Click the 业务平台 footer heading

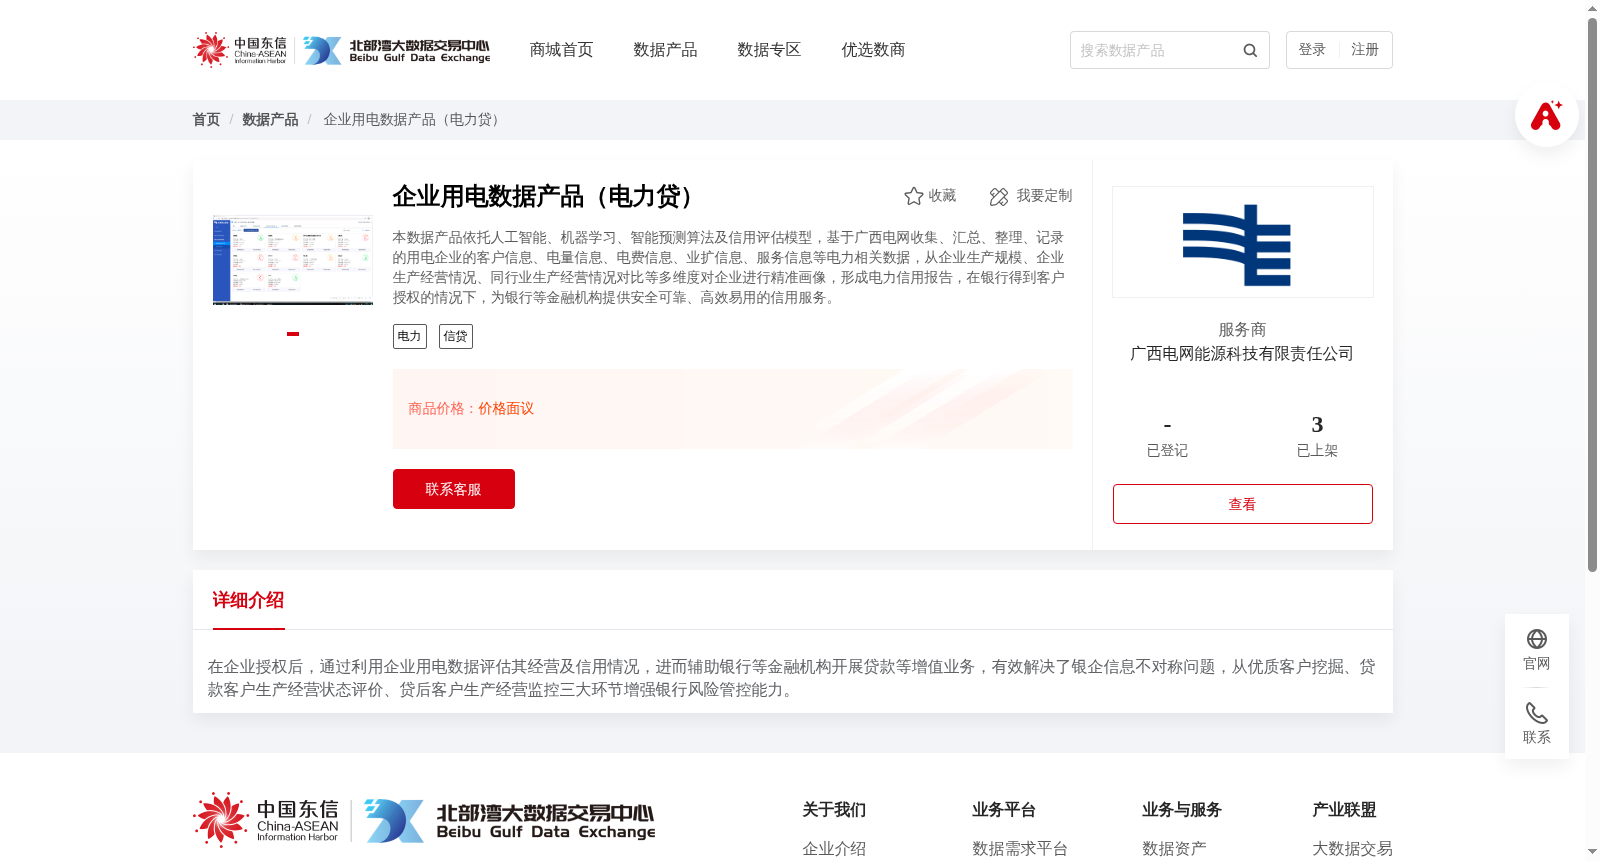click(1004, 810)
